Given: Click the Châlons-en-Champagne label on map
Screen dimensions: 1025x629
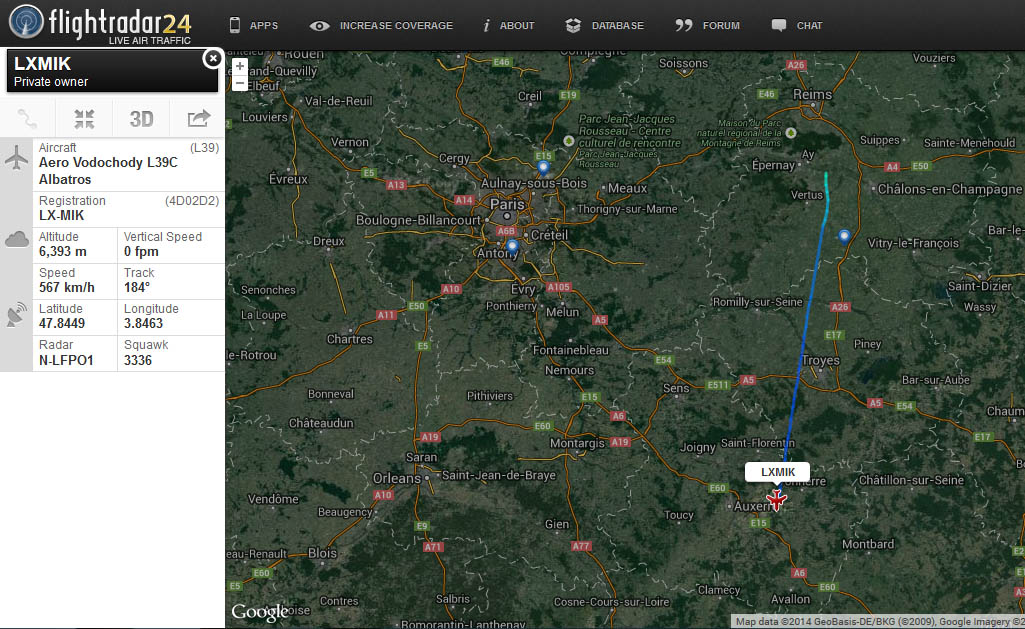Looking at the screenshot, I should tap(950, 189).
